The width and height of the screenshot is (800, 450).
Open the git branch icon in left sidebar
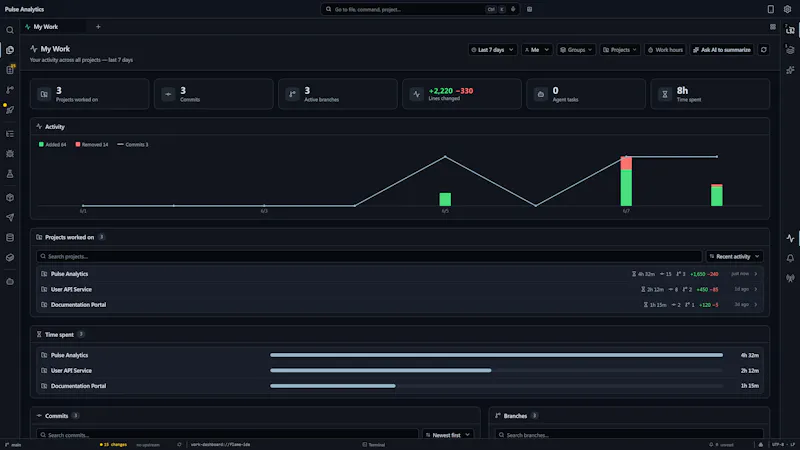(10, 90)
